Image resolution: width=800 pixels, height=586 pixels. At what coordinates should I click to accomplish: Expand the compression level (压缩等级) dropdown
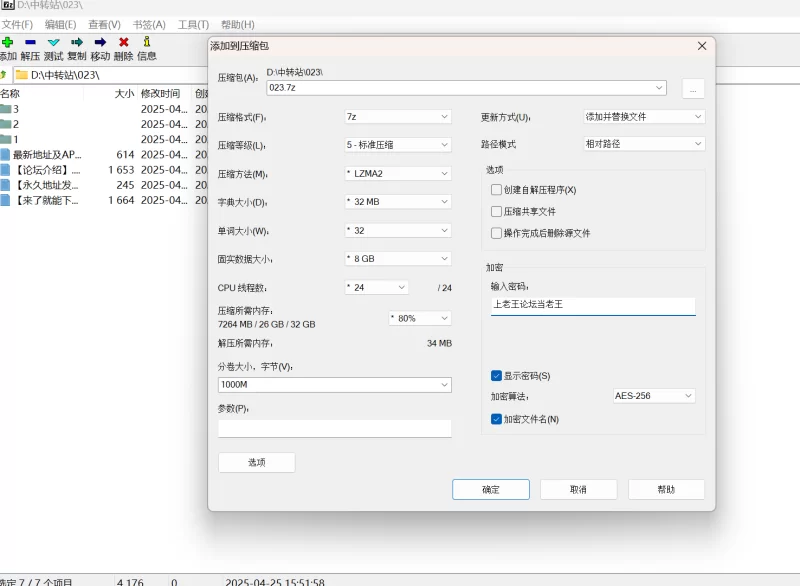pos(397,145)
